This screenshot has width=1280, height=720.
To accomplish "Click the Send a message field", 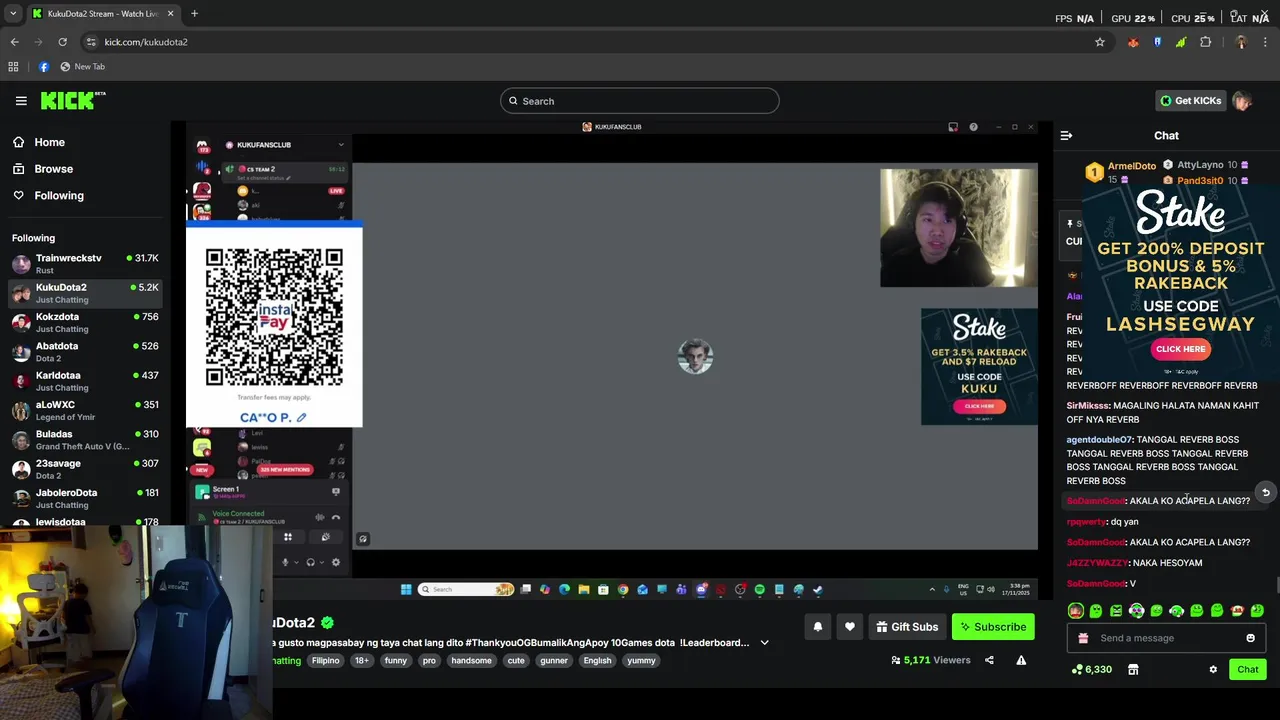I will coord(1165,638).
